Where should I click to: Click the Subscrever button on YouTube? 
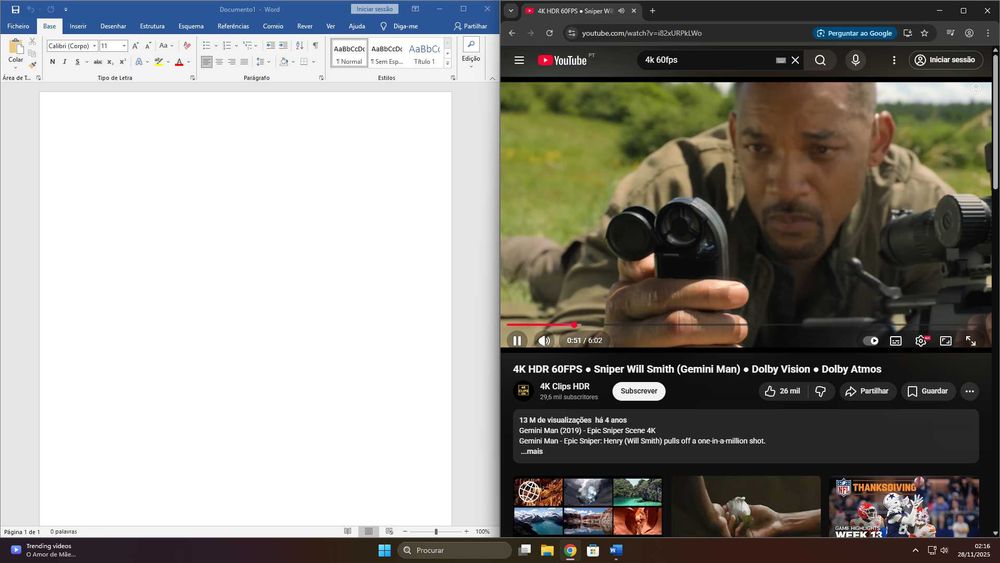[638, 391]
